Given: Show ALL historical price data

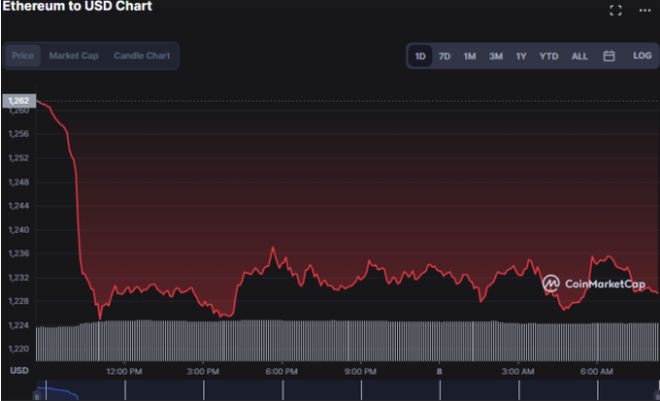Looking at the screenshot, I should (579, 56).
